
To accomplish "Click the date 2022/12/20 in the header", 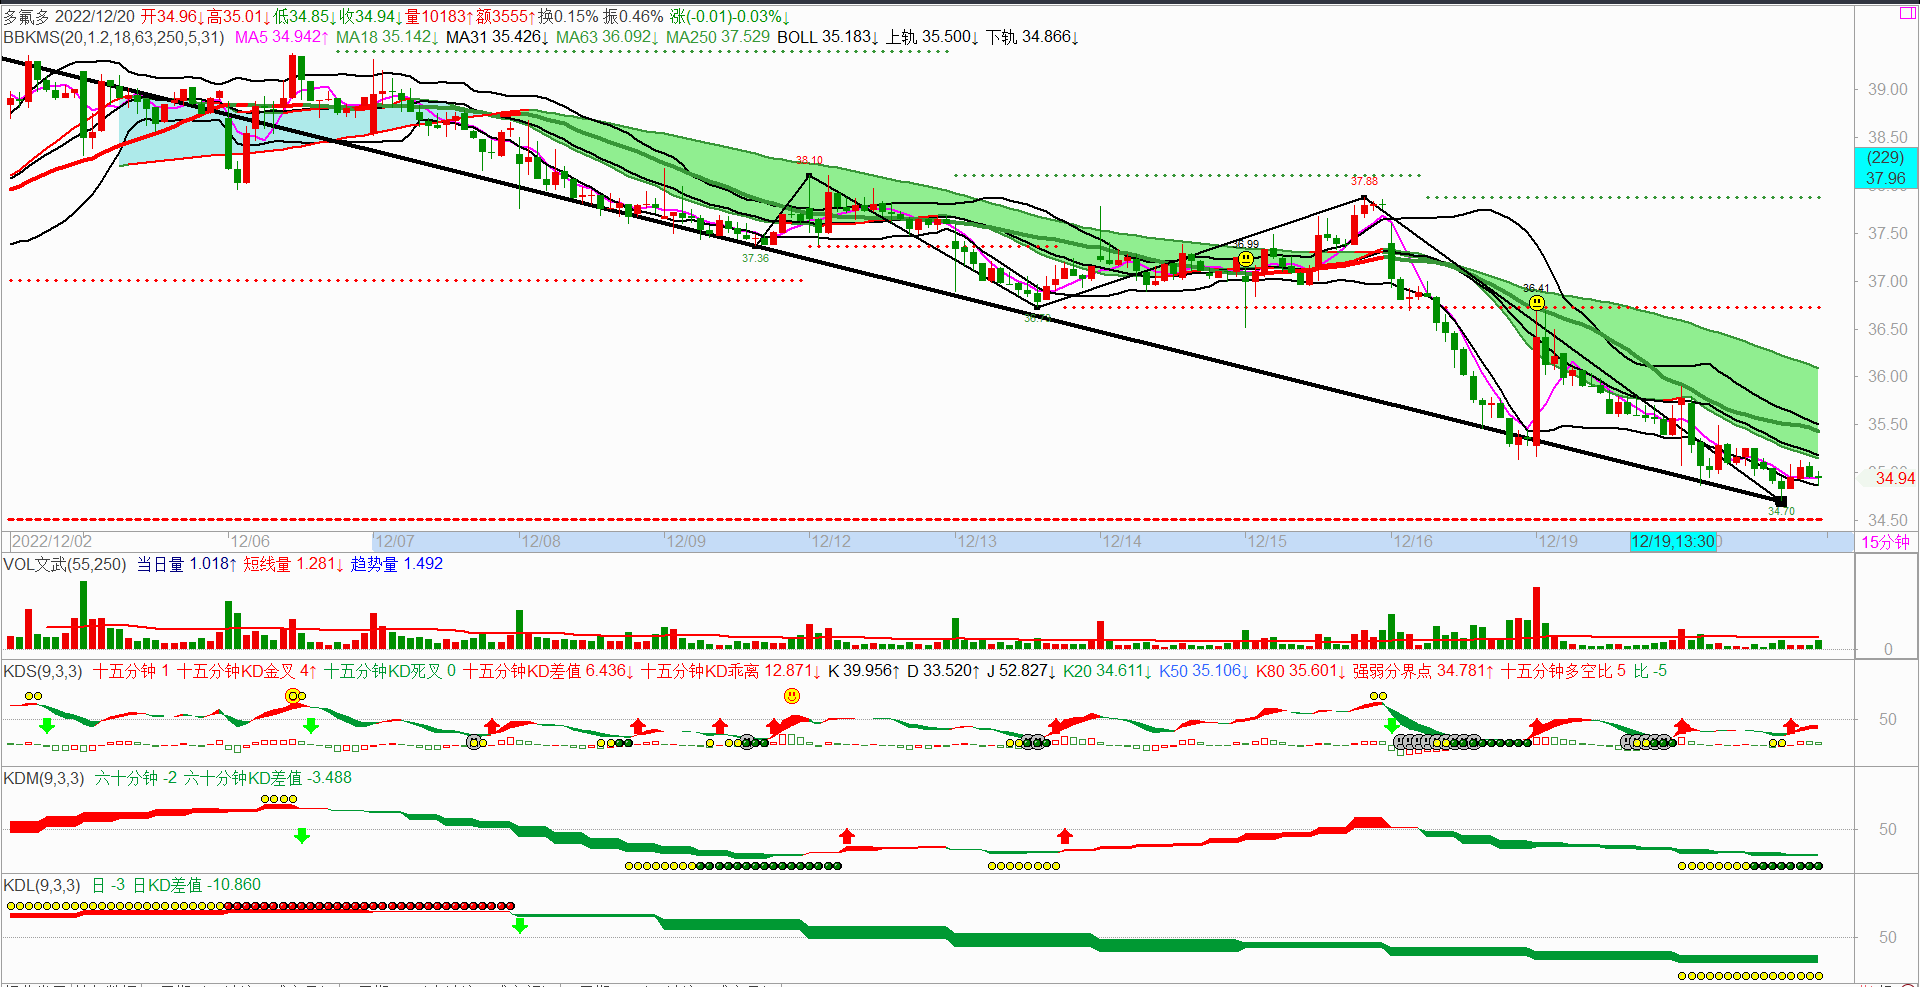I will click(95, 17).
